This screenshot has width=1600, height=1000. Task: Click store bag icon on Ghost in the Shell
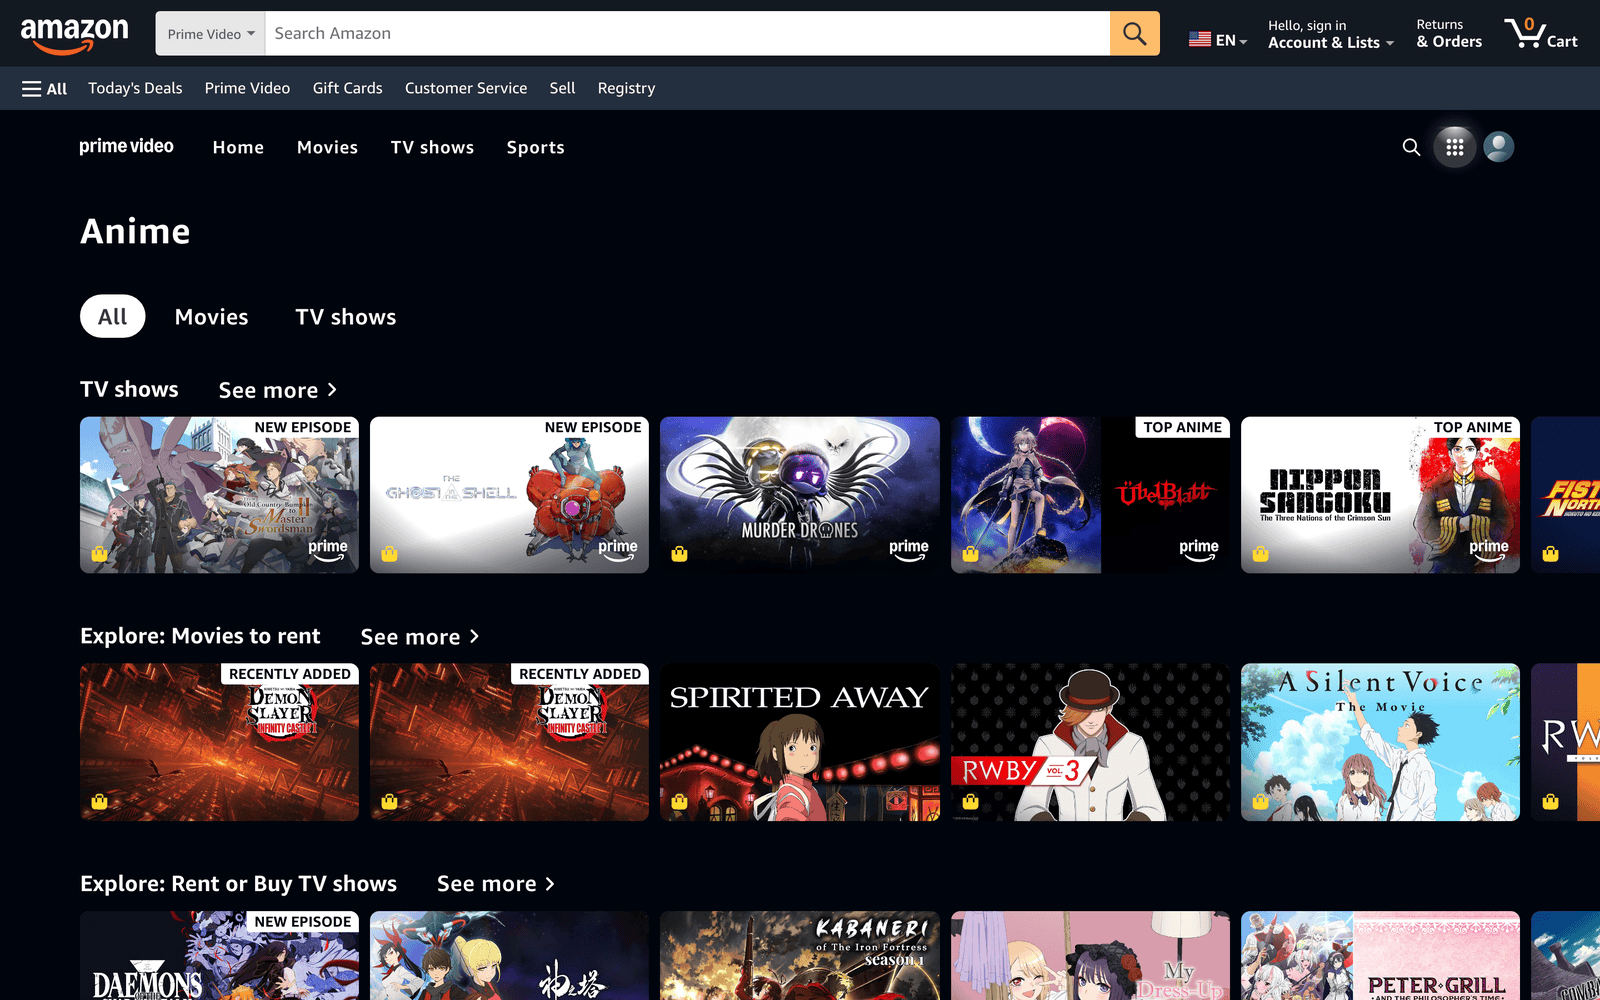(390, 554)
